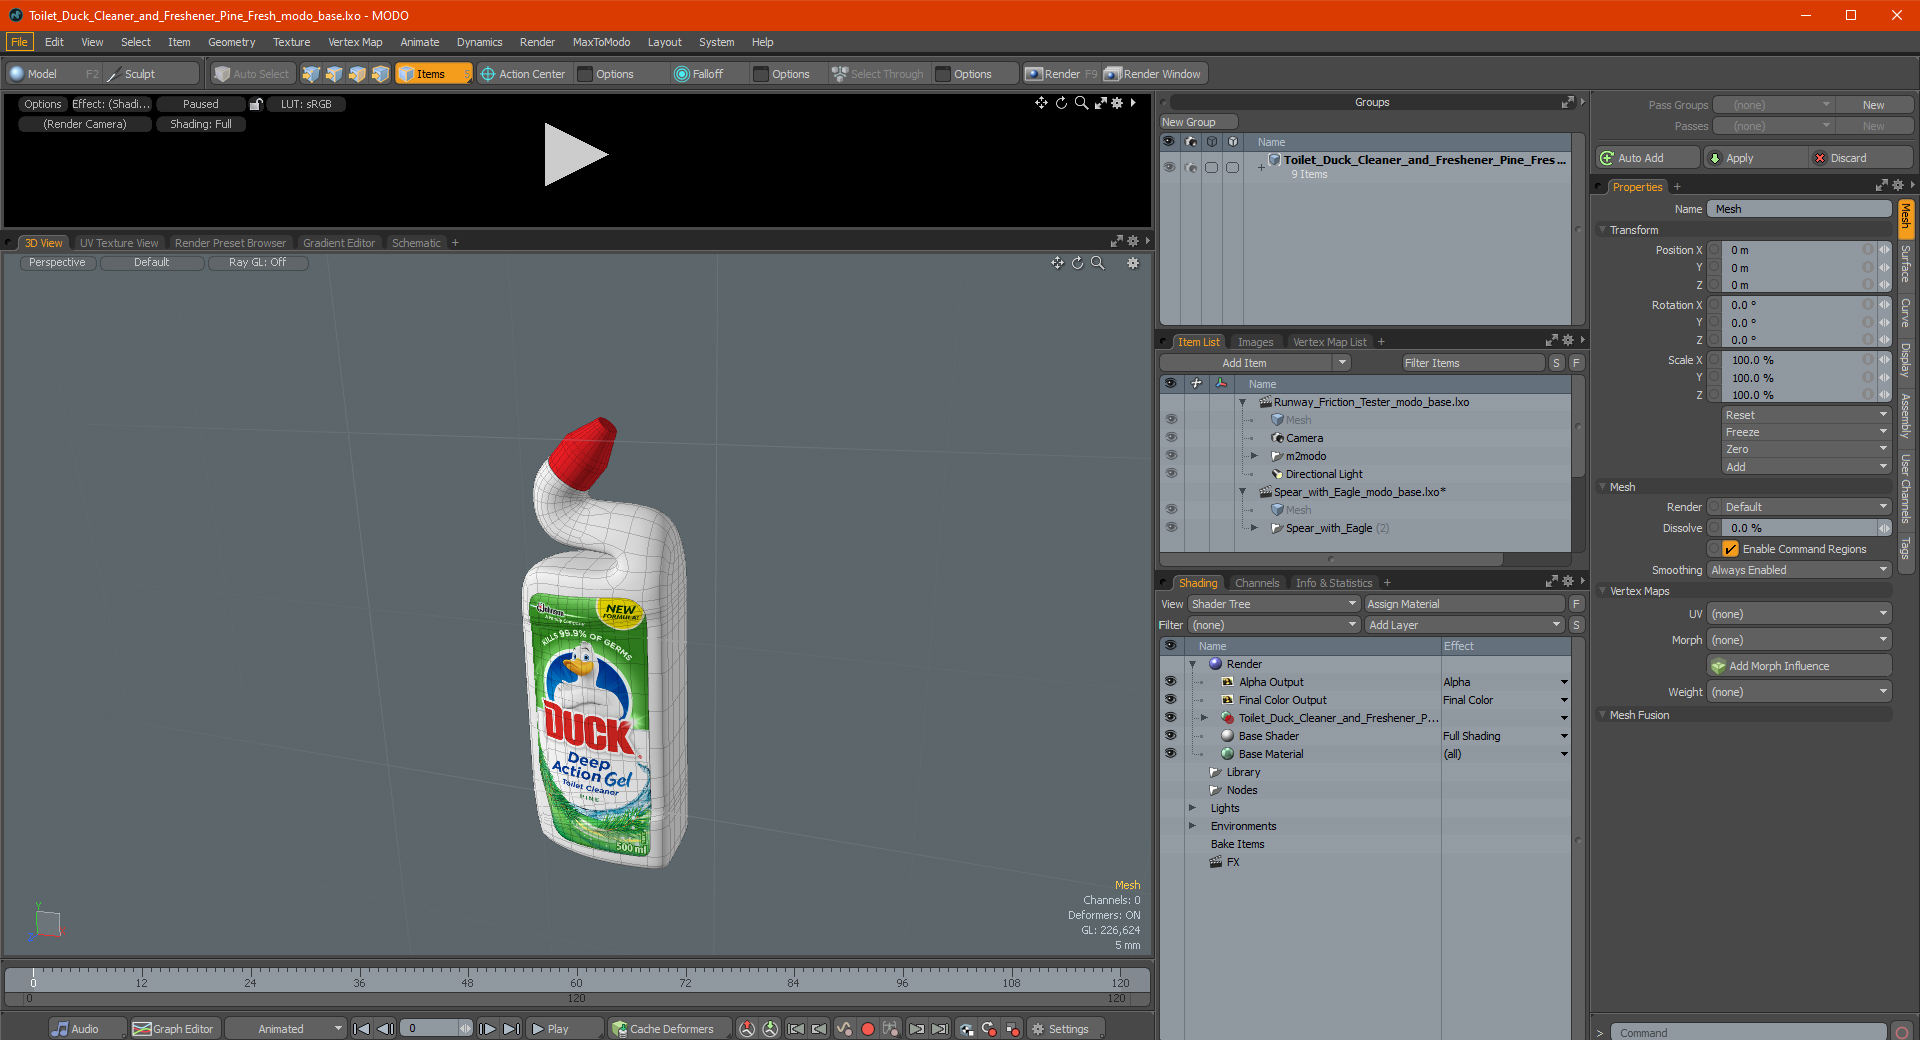Open the Animated keying mode dropdown

pyautogui.click(x=285, y=1029)
